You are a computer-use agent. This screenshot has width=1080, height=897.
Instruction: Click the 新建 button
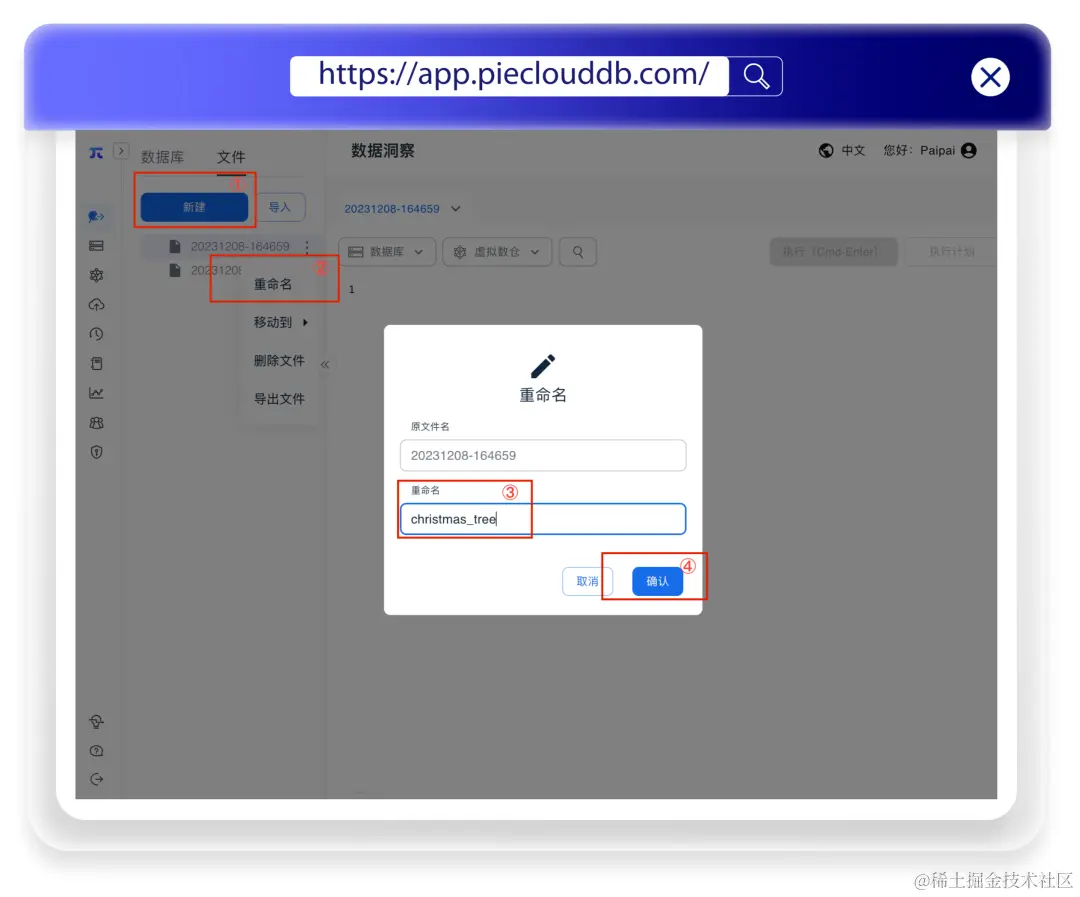pyautogui.click(x=194, y=207)
